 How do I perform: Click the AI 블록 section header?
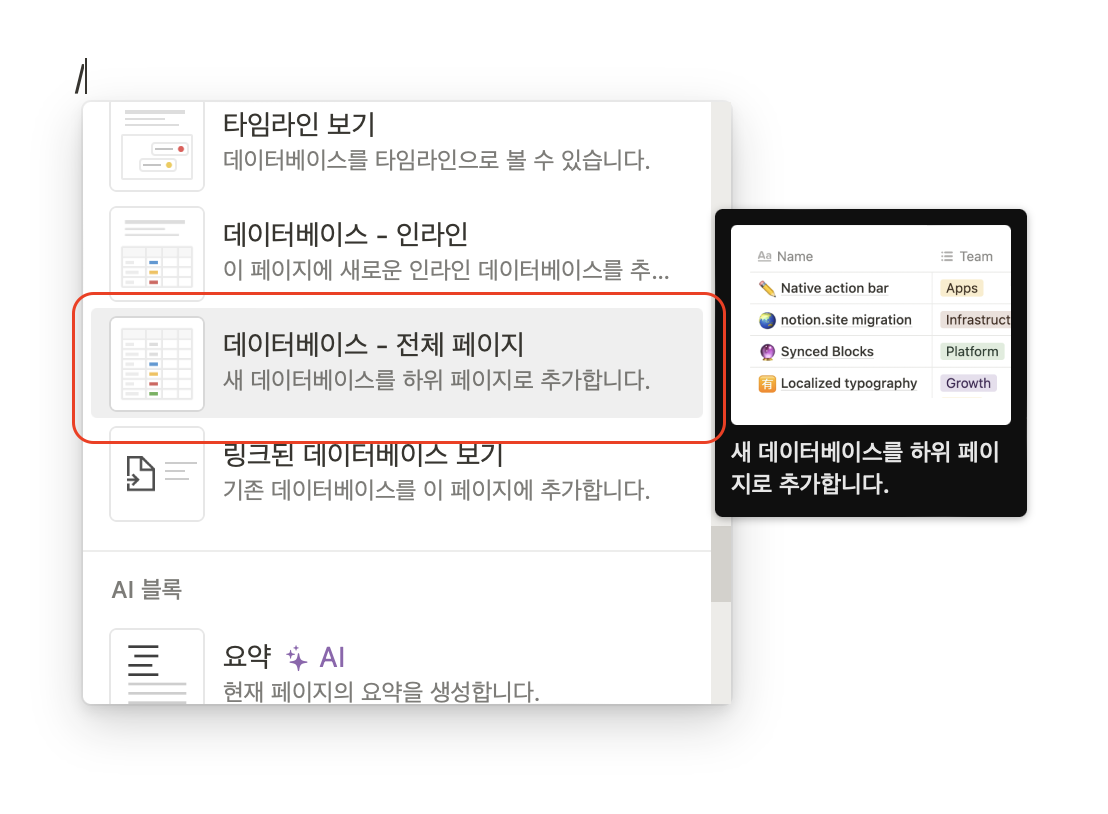click(146, 589)
